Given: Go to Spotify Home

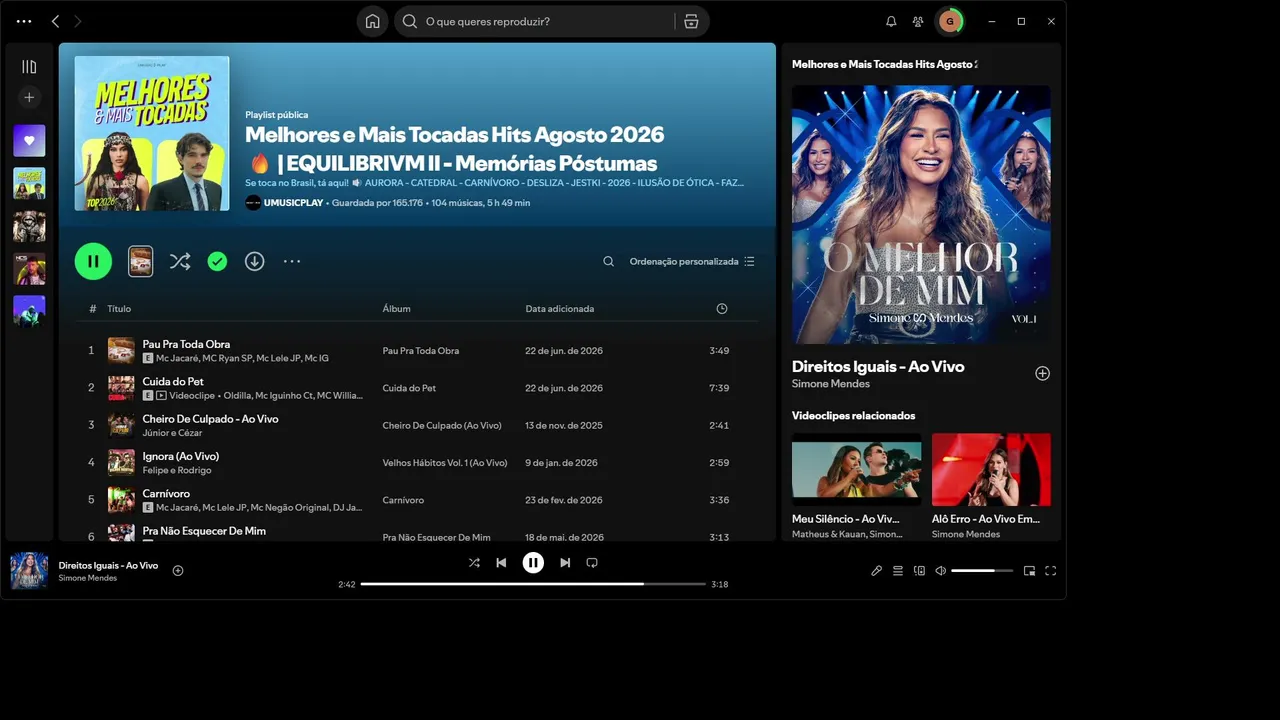Looking at the screenshot, I should (x=372, y=21).
